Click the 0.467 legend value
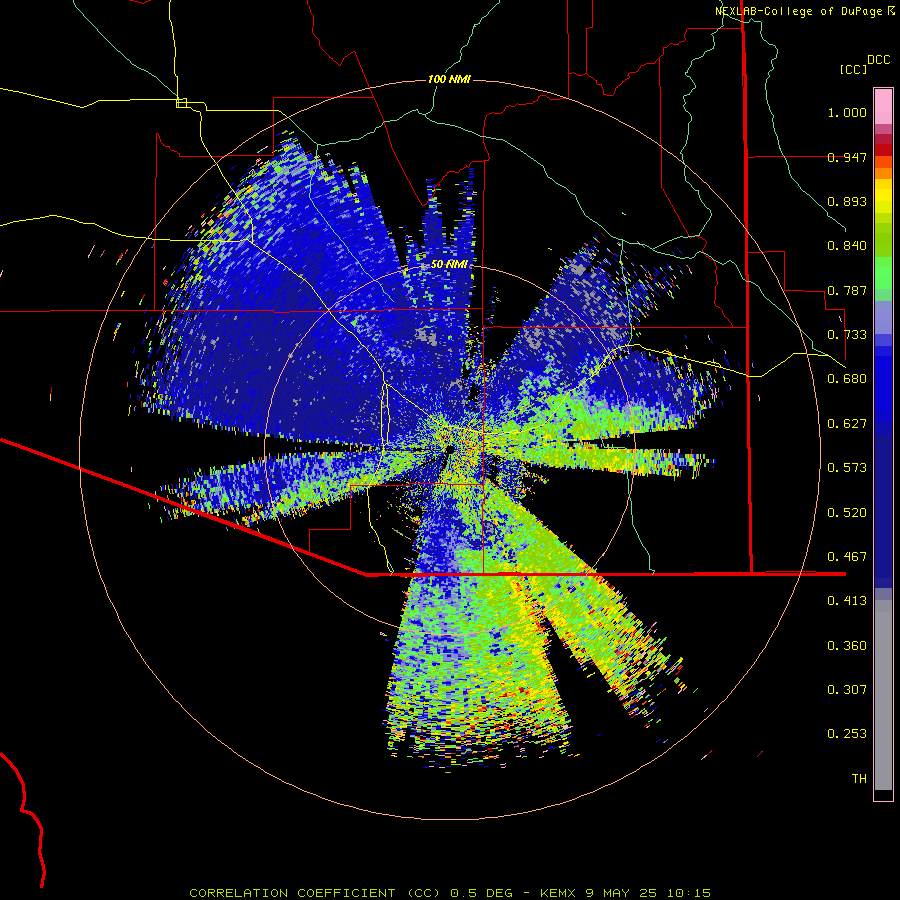Image resolution: width=900 pixels, height=900 pixels. tap(847, 557)
